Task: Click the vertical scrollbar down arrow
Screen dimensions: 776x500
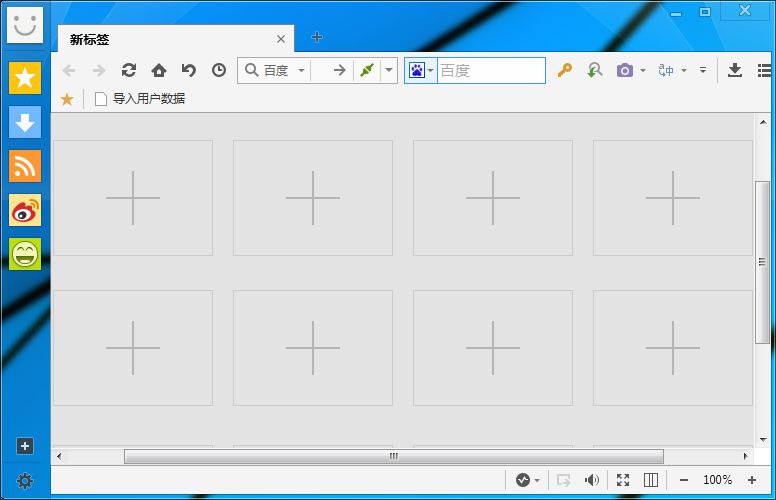Action: click(763, 439)
